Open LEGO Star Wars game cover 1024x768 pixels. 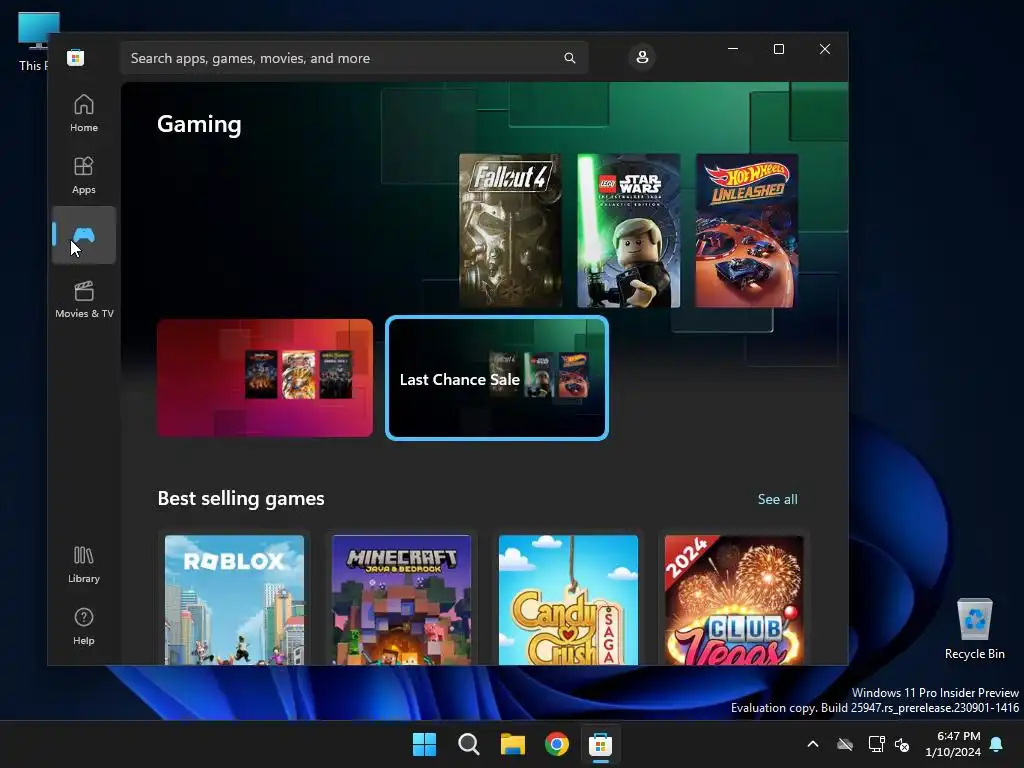[x=628, y=231]
